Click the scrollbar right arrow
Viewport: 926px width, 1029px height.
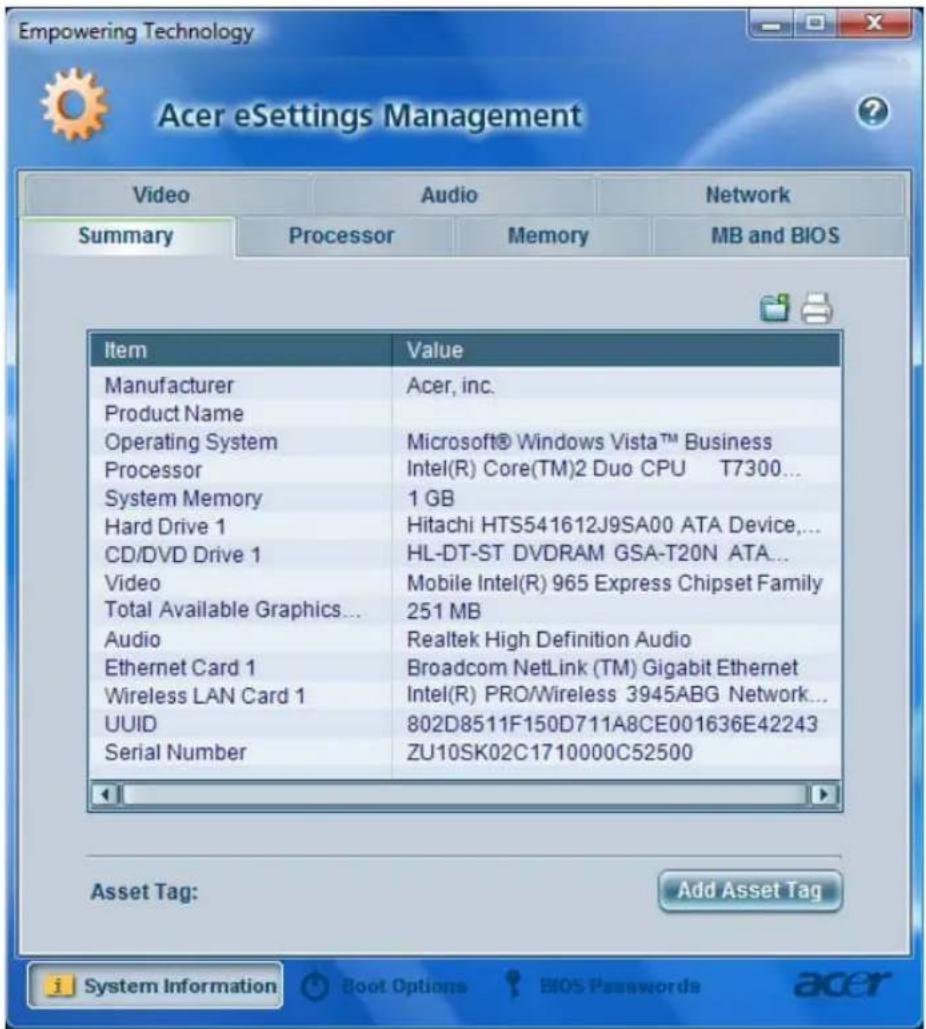click(823, 795)
